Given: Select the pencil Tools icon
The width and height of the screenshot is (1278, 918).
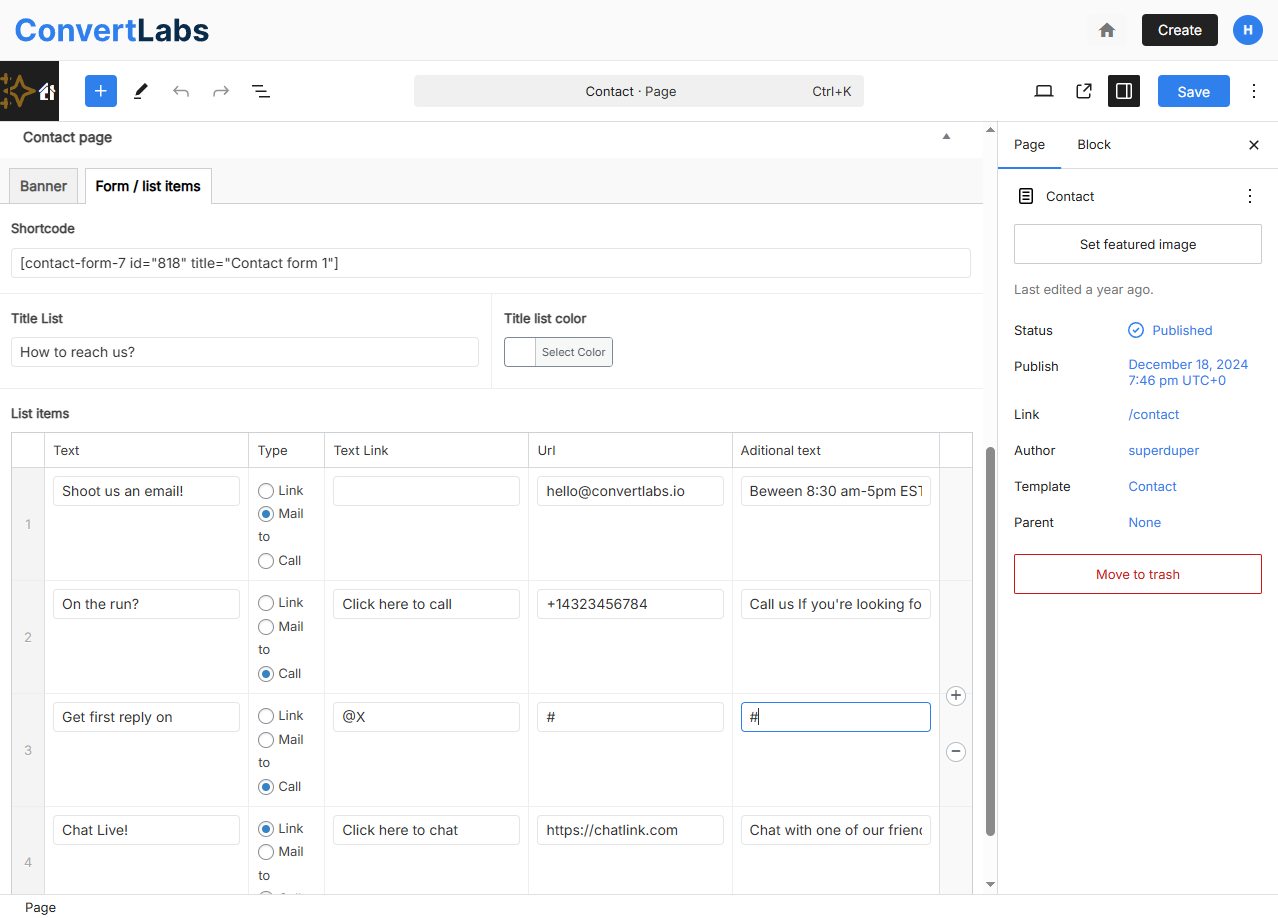Looking at the screenshot, I should pos(141,91).
